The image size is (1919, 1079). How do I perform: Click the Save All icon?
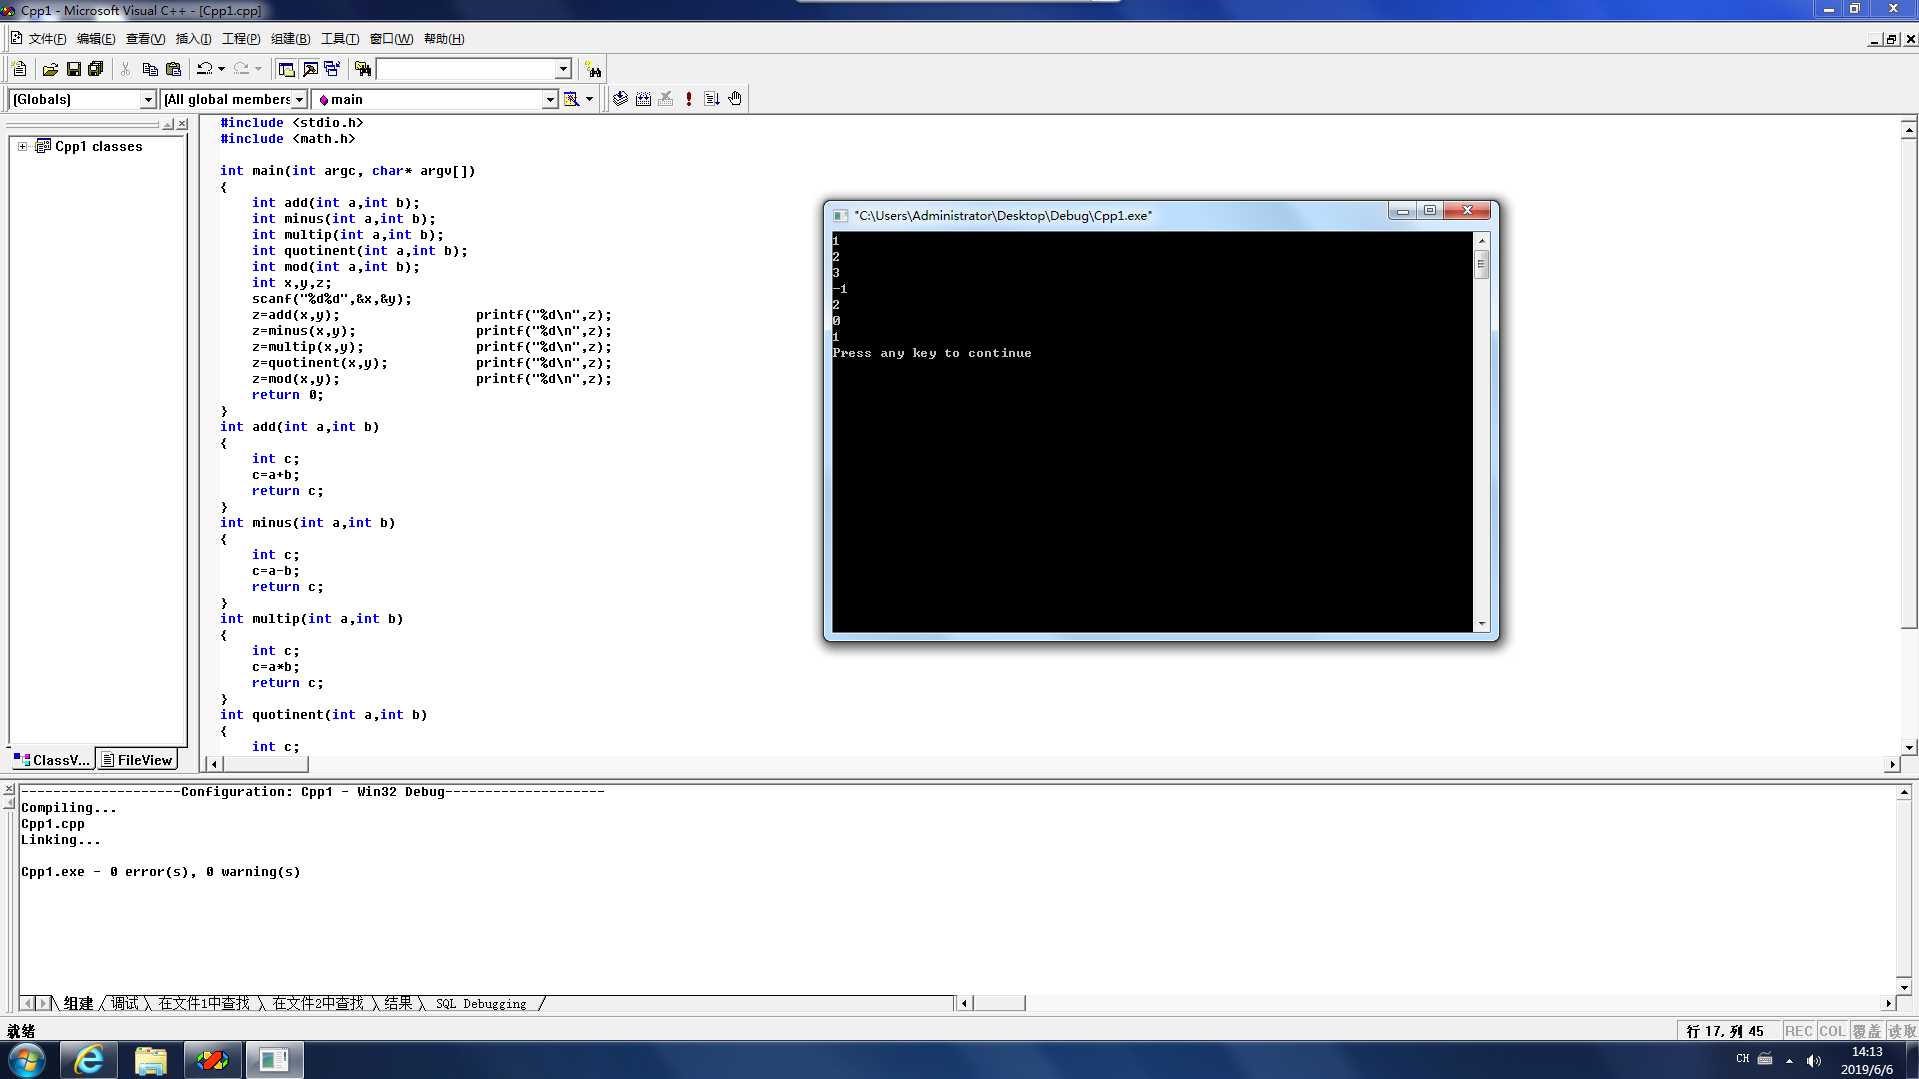tap(96, 69)
